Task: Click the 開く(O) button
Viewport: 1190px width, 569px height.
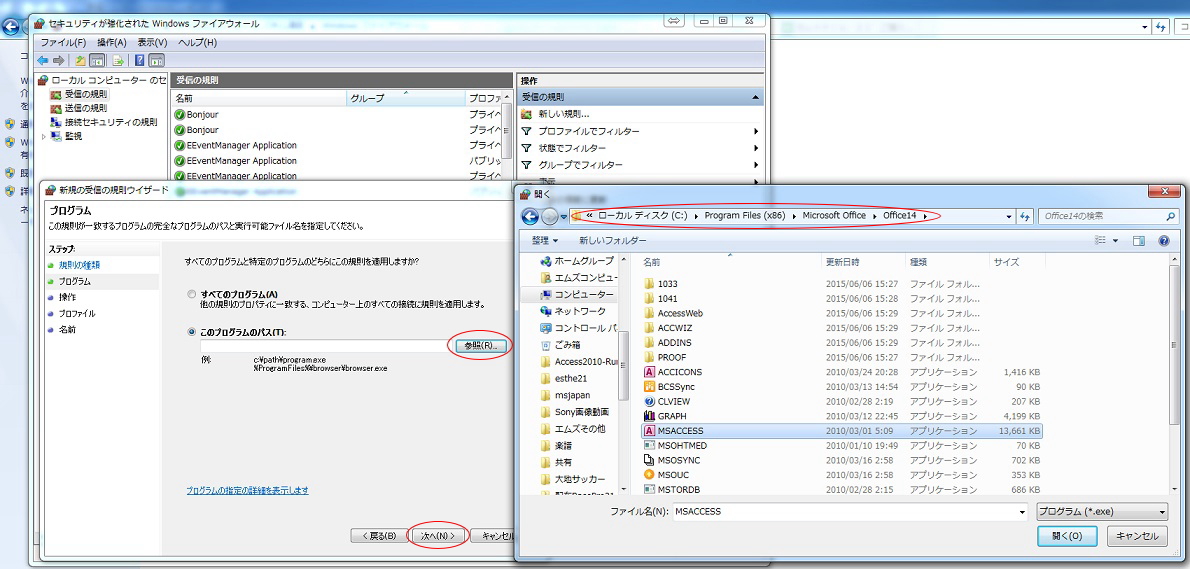Action: (x=1067, y=536)
